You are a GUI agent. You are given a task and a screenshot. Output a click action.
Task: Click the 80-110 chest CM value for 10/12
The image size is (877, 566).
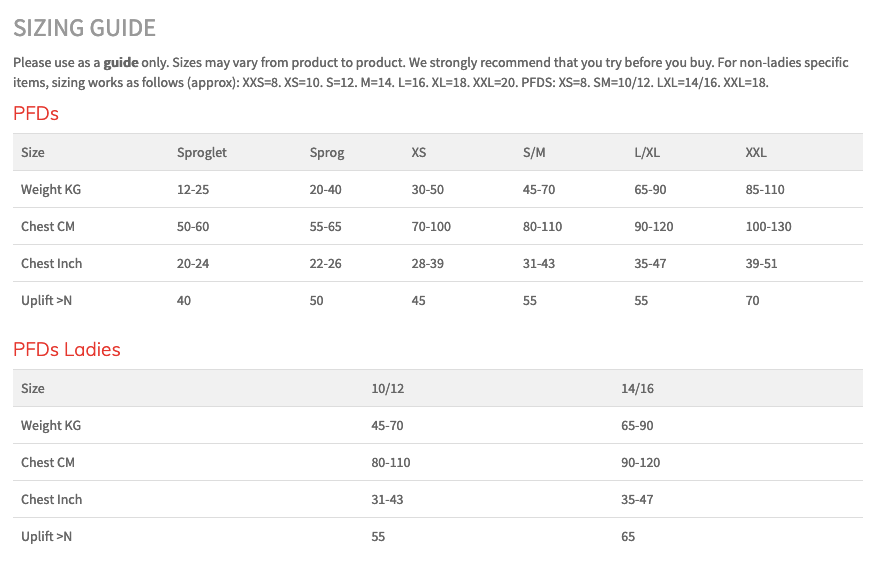point(390,462)
